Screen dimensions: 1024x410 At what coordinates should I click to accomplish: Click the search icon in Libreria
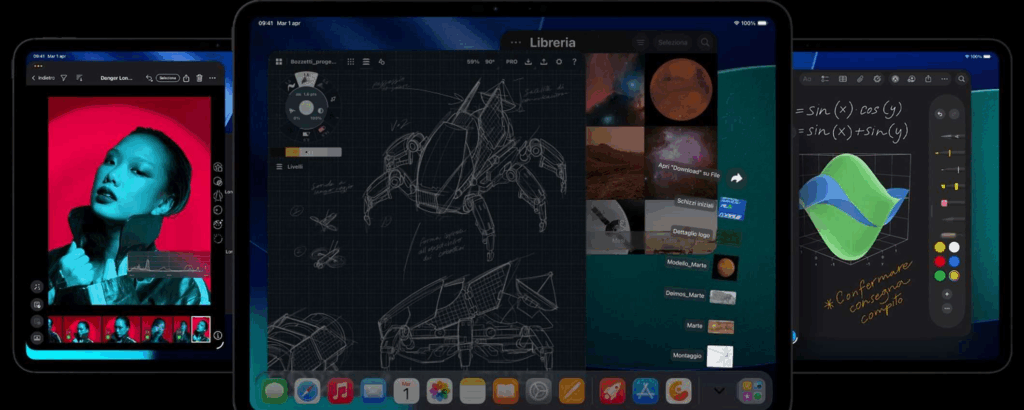point(705,43)
